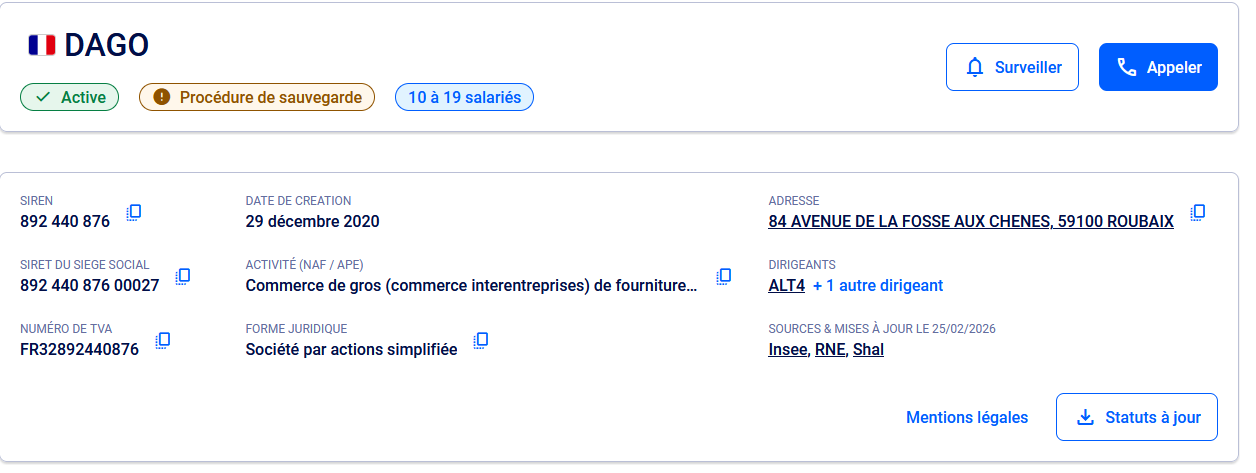Open dirigeant ALT4 link
The width and height of the screenshot is (1256, 473).
tap(786, 286)
